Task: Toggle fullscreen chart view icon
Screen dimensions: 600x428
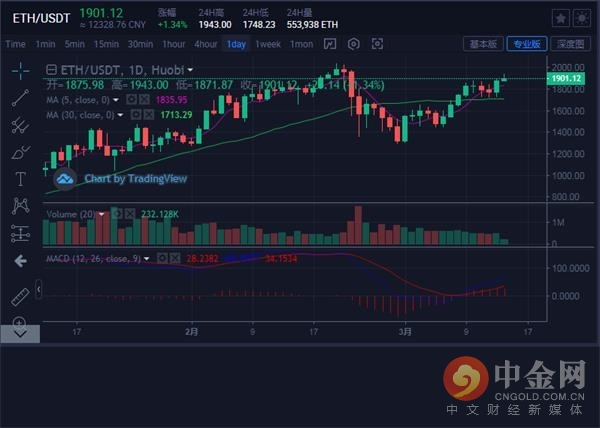Action: pos(377,44)
